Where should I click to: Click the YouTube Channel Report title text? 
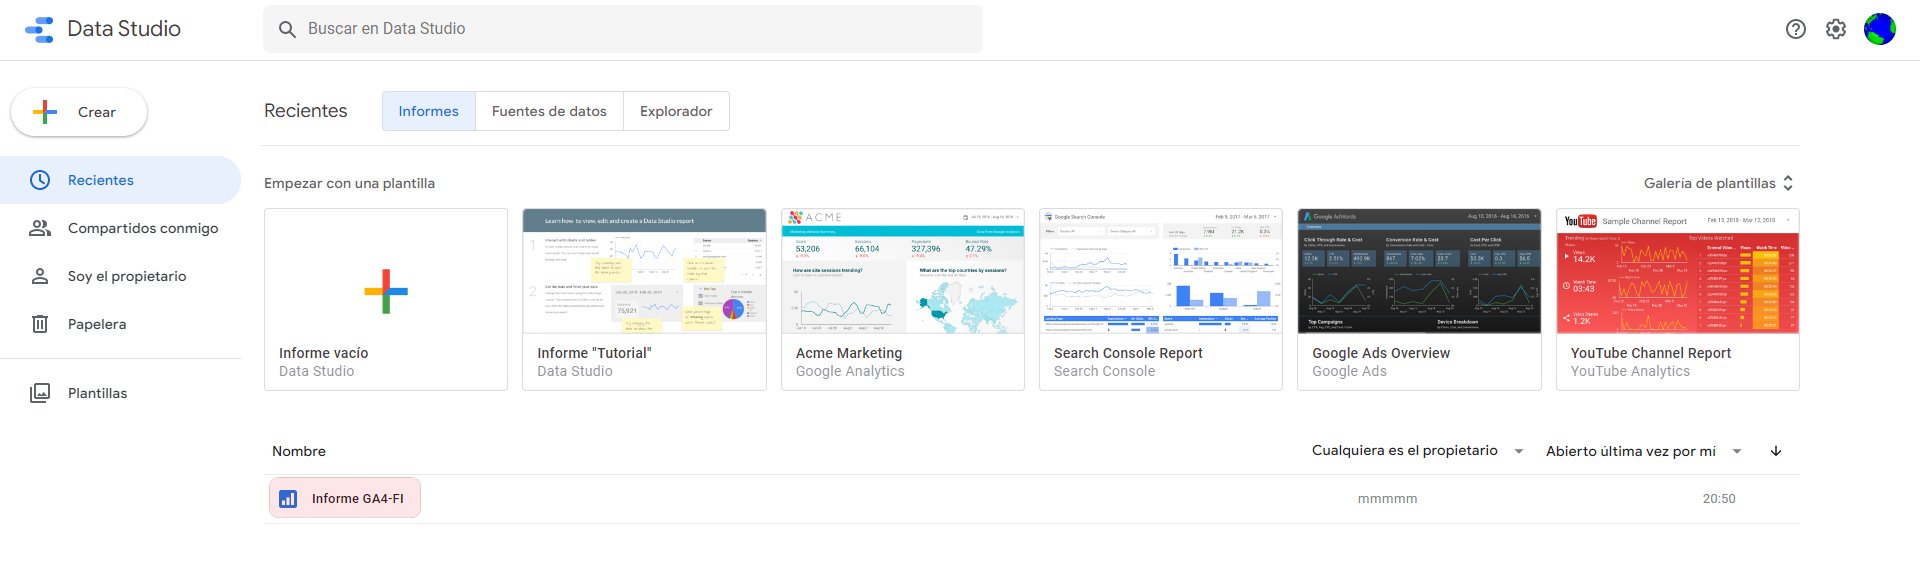(x=1651, y=353)
